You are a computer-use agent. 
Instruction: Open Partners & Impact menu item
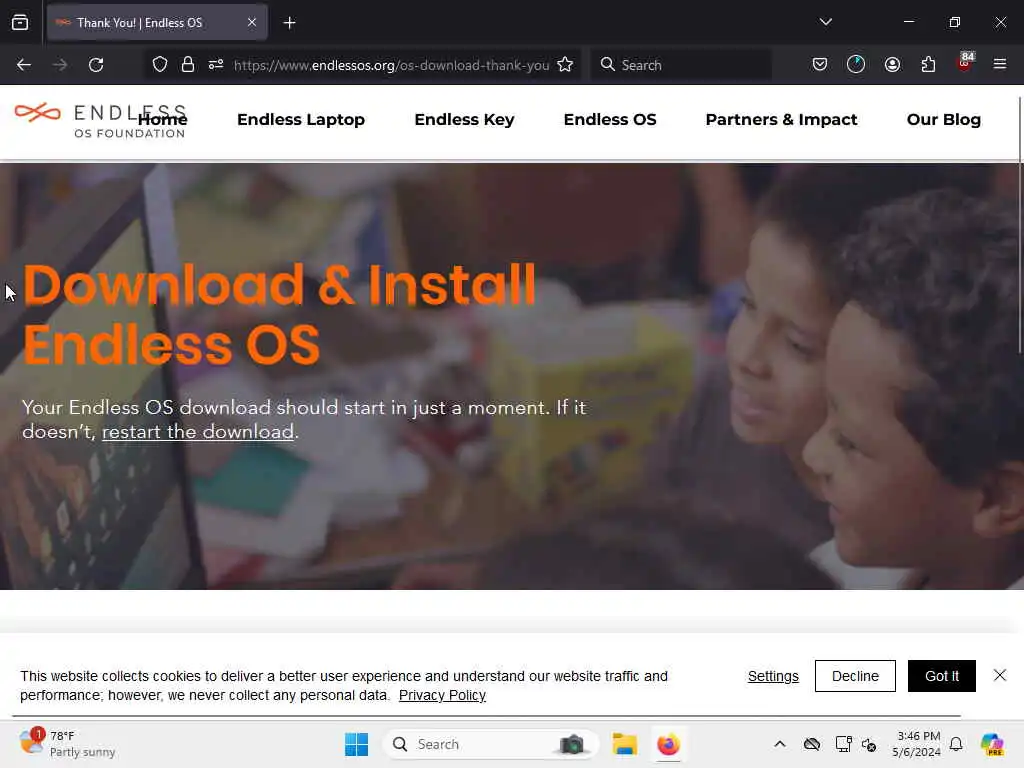tap(782, 120)
